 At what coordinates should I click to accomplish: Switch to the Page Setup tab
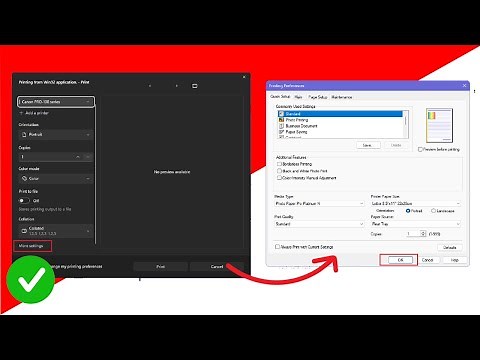(318, 97)
